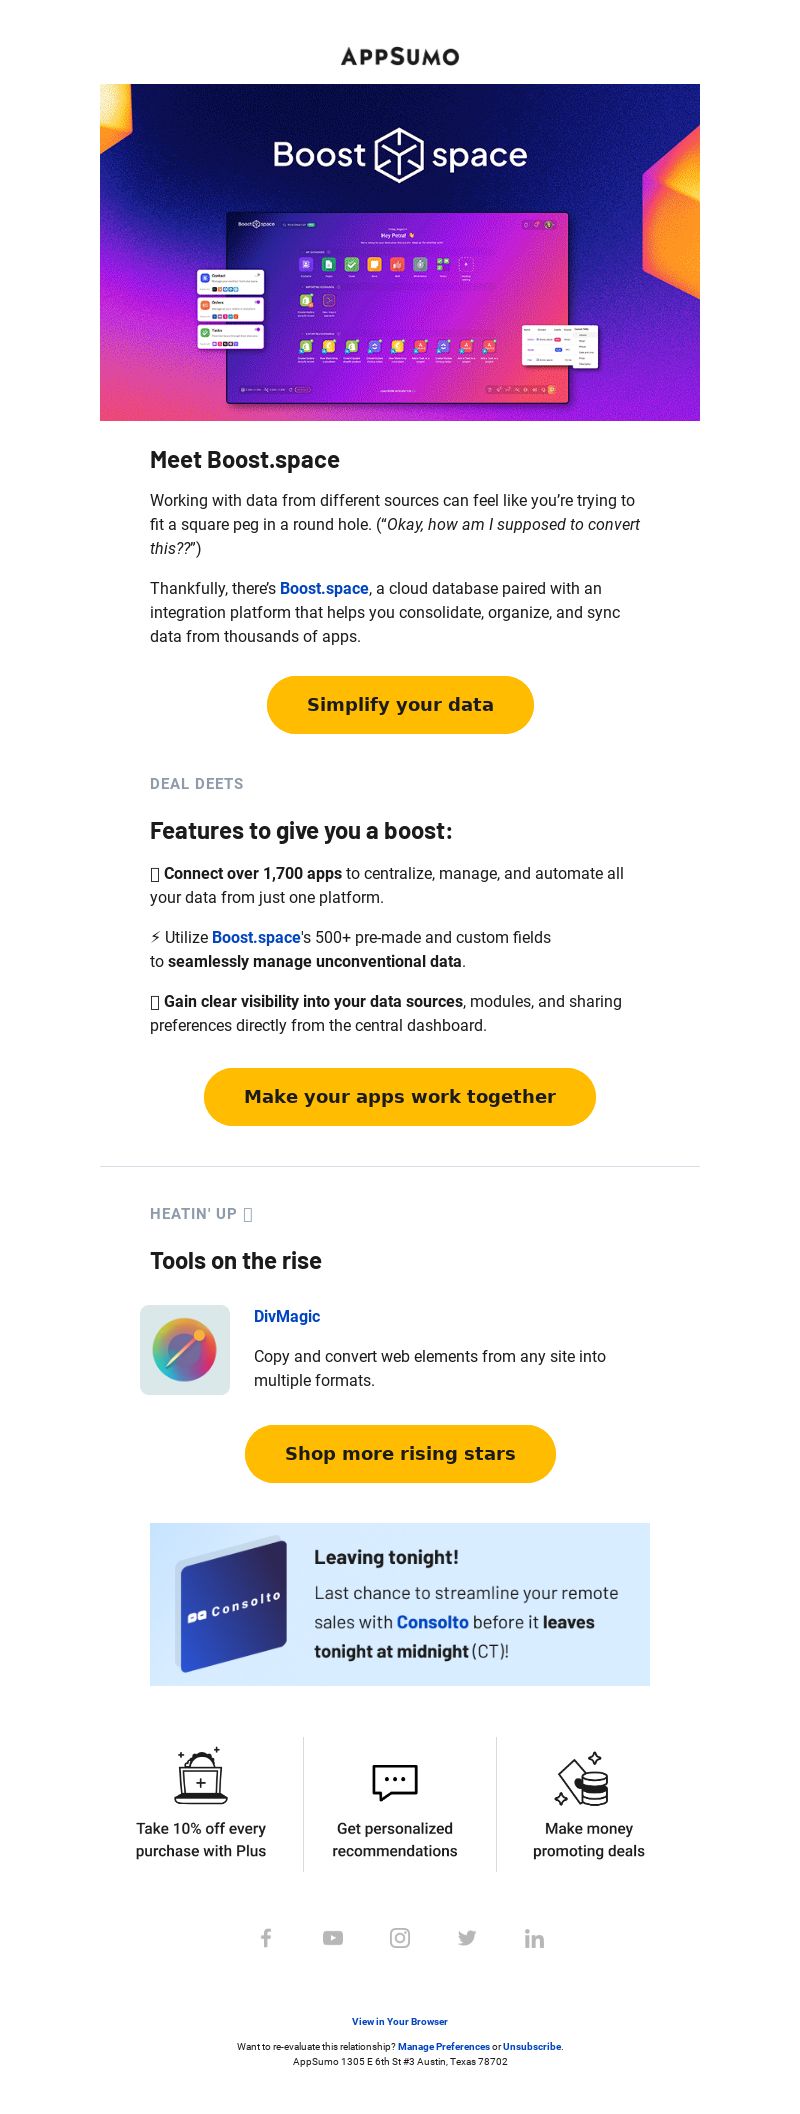
Task: Open the DivMagic app icon
Action: pos(185,1350)
